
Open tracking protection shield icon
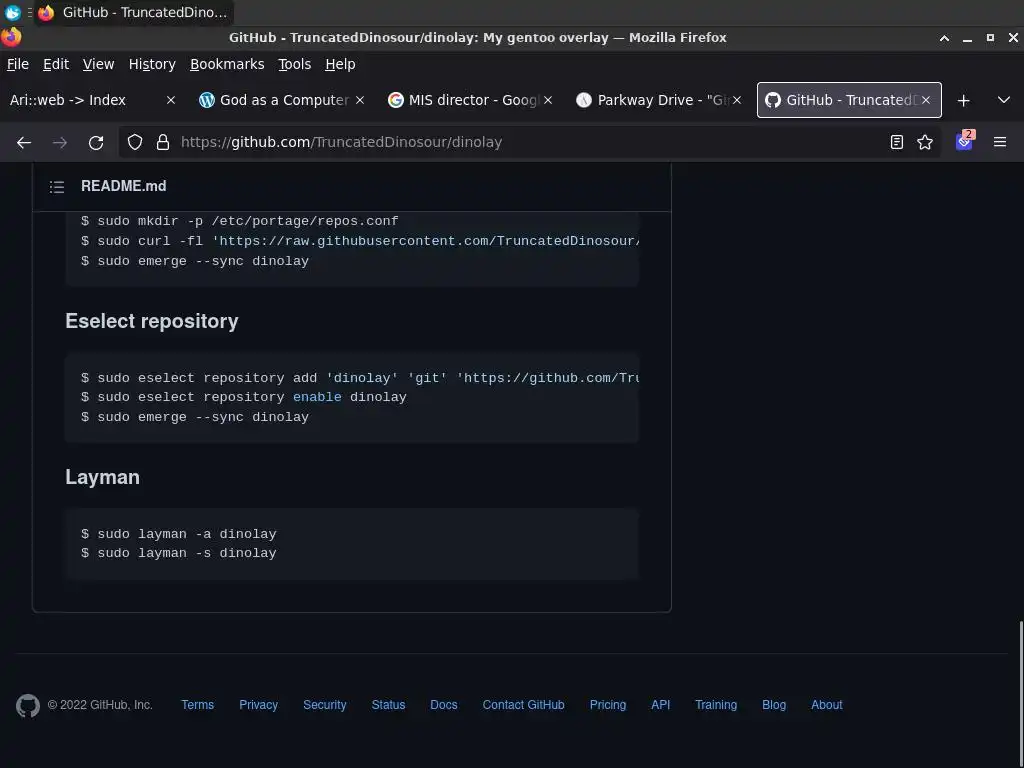point(135,142)
